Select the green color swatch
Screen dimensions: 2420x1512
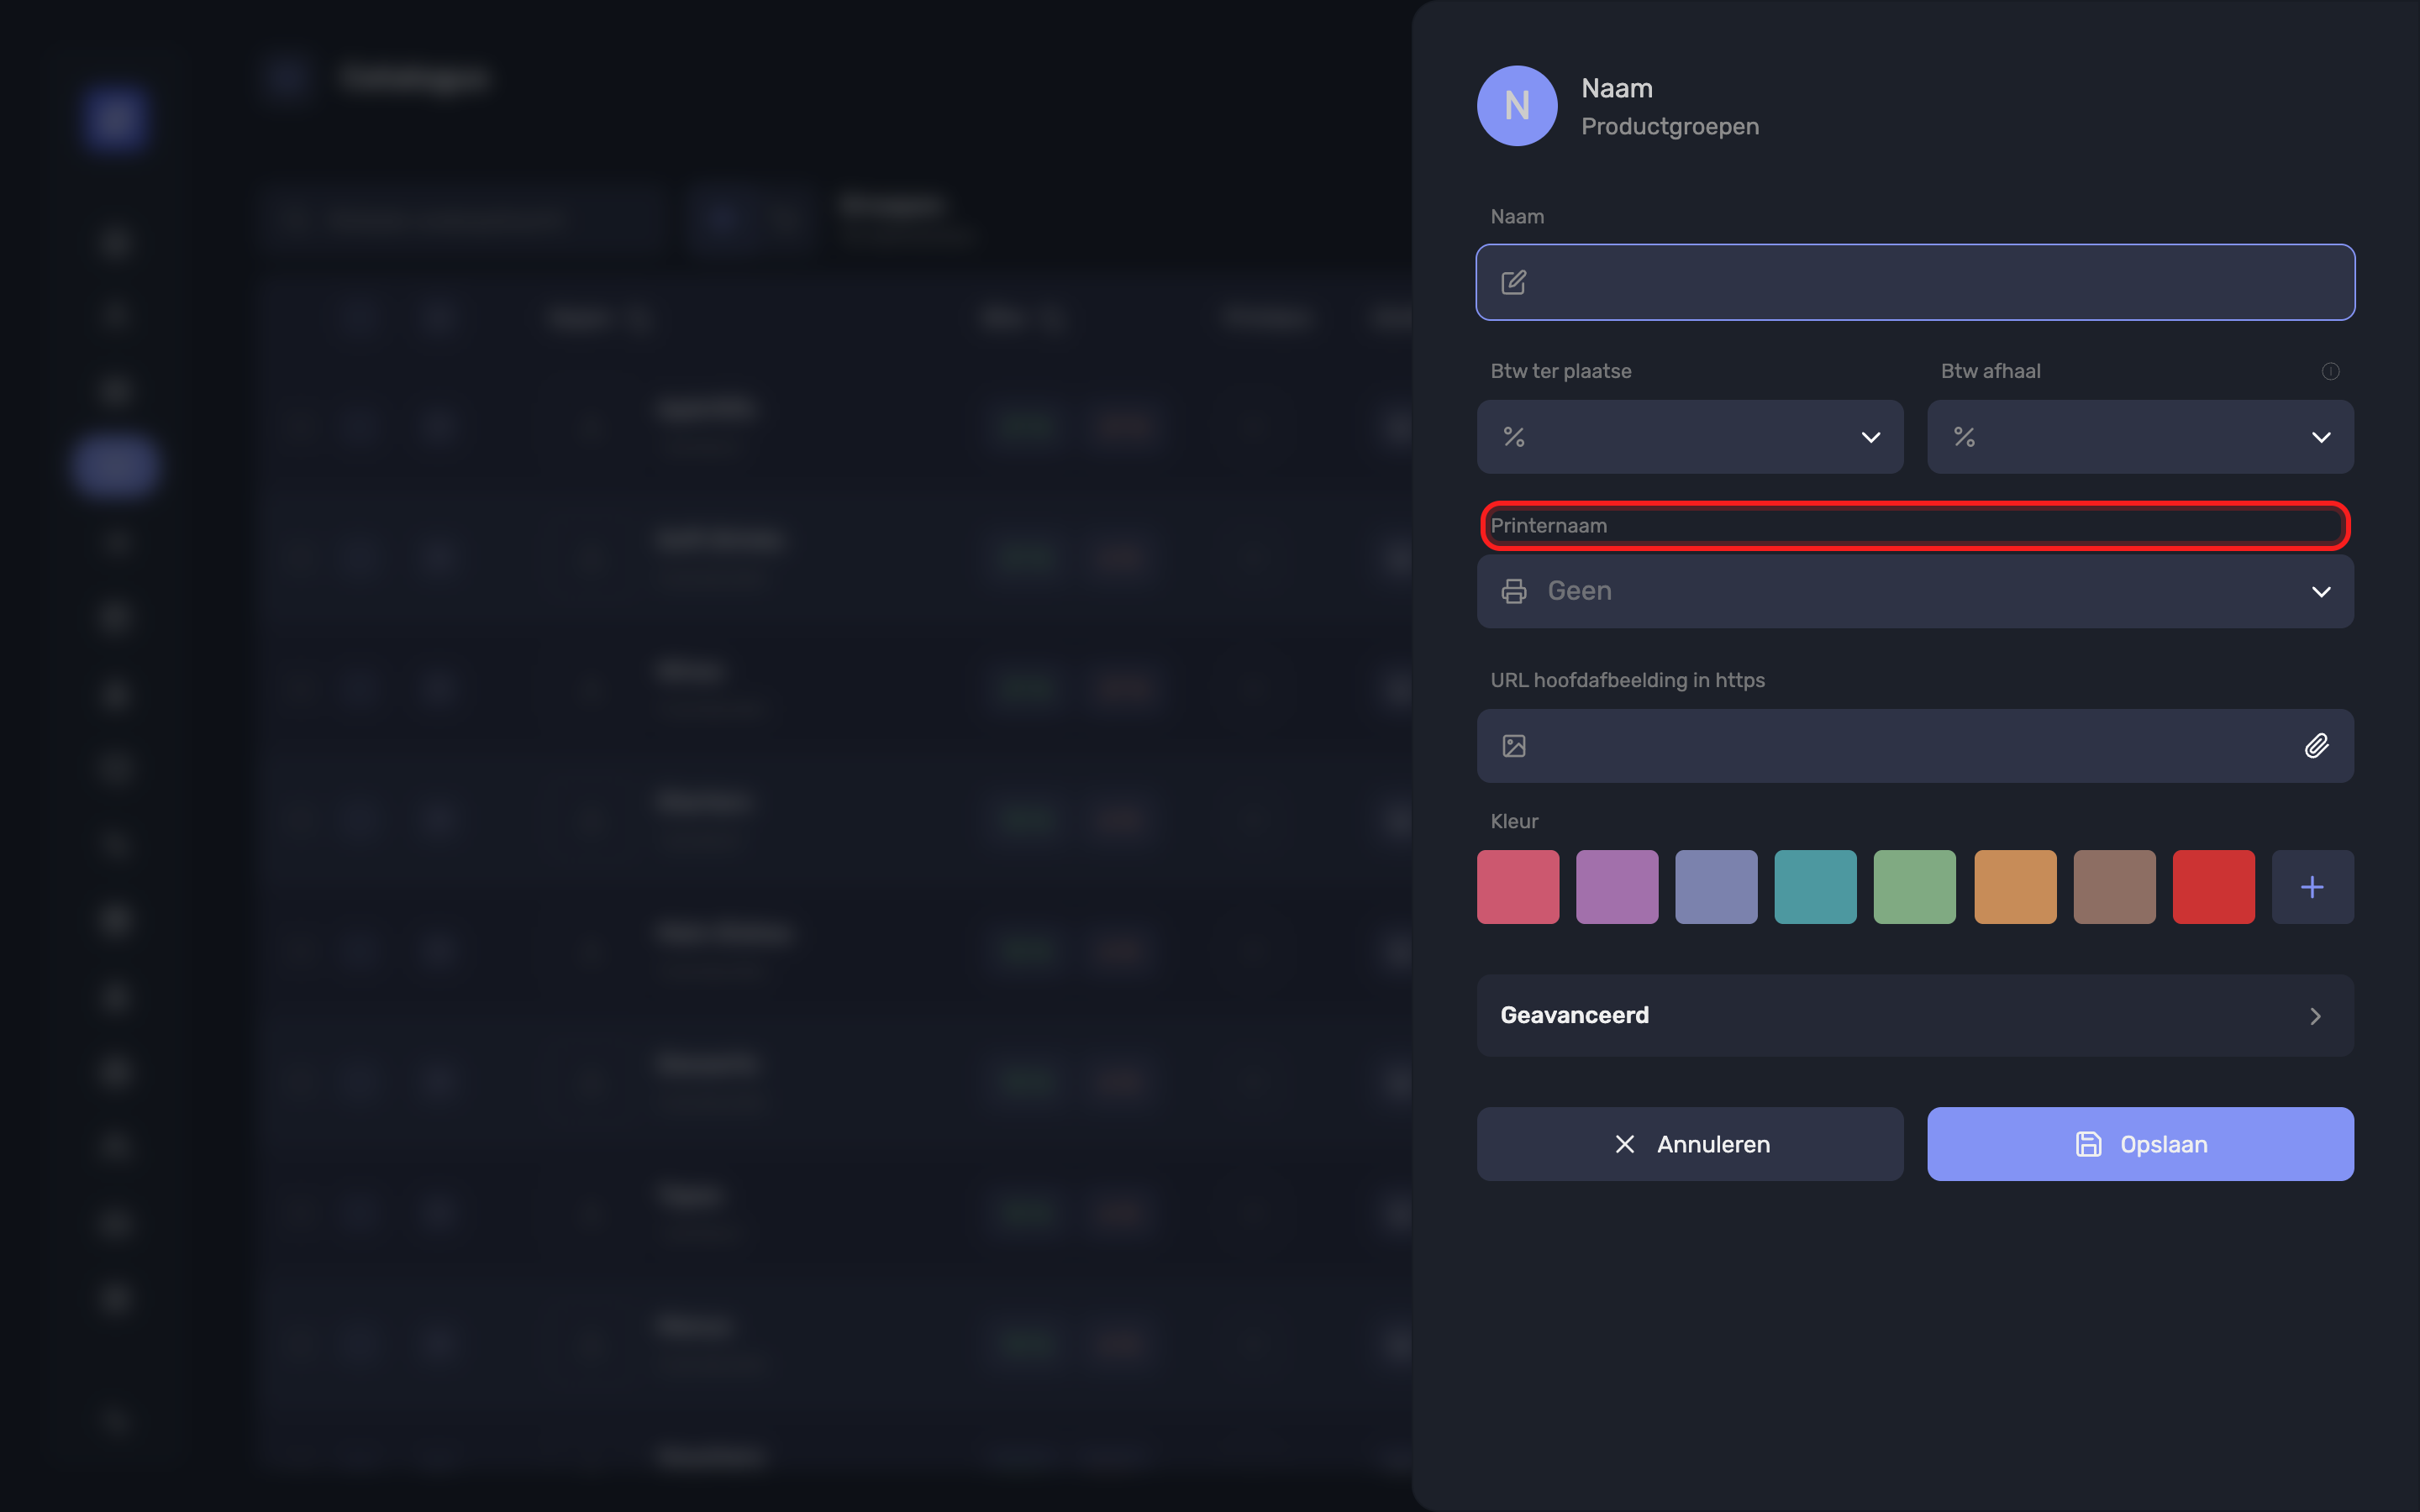[x=1914, y=887]
